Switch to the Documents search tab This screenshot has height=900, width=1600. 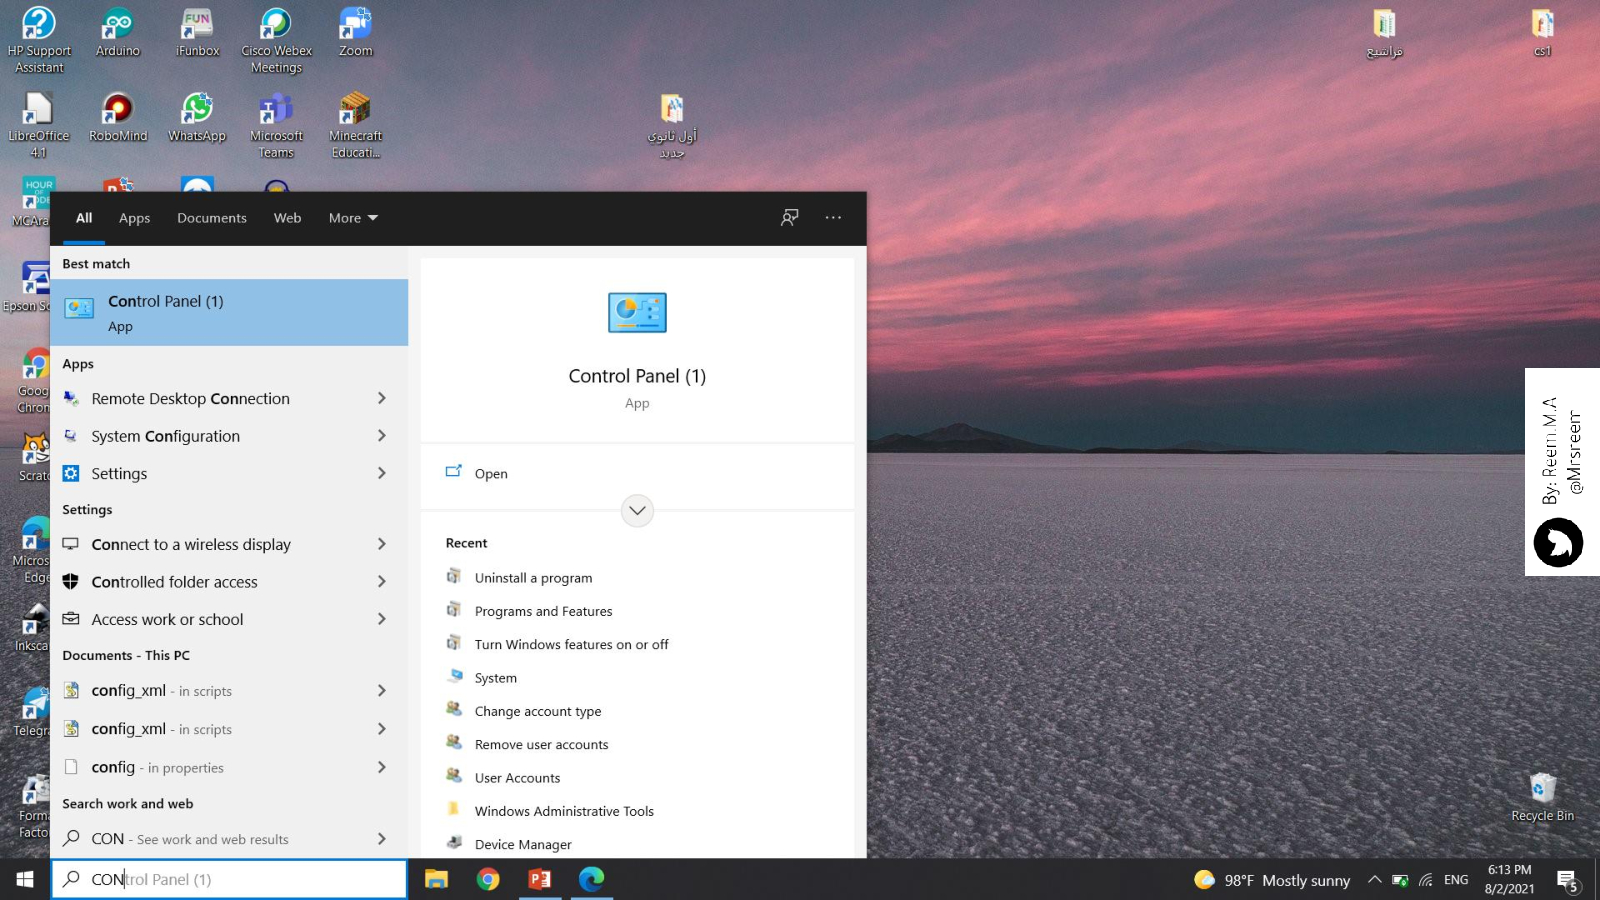pyautogui.click(x=211, y=218)
